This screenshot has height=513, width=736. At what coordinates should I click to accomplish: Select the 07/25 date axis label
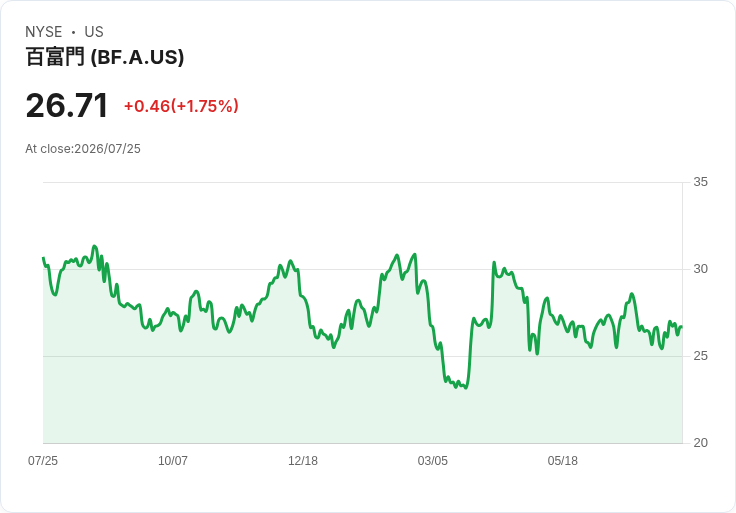(x=43, y=461)
